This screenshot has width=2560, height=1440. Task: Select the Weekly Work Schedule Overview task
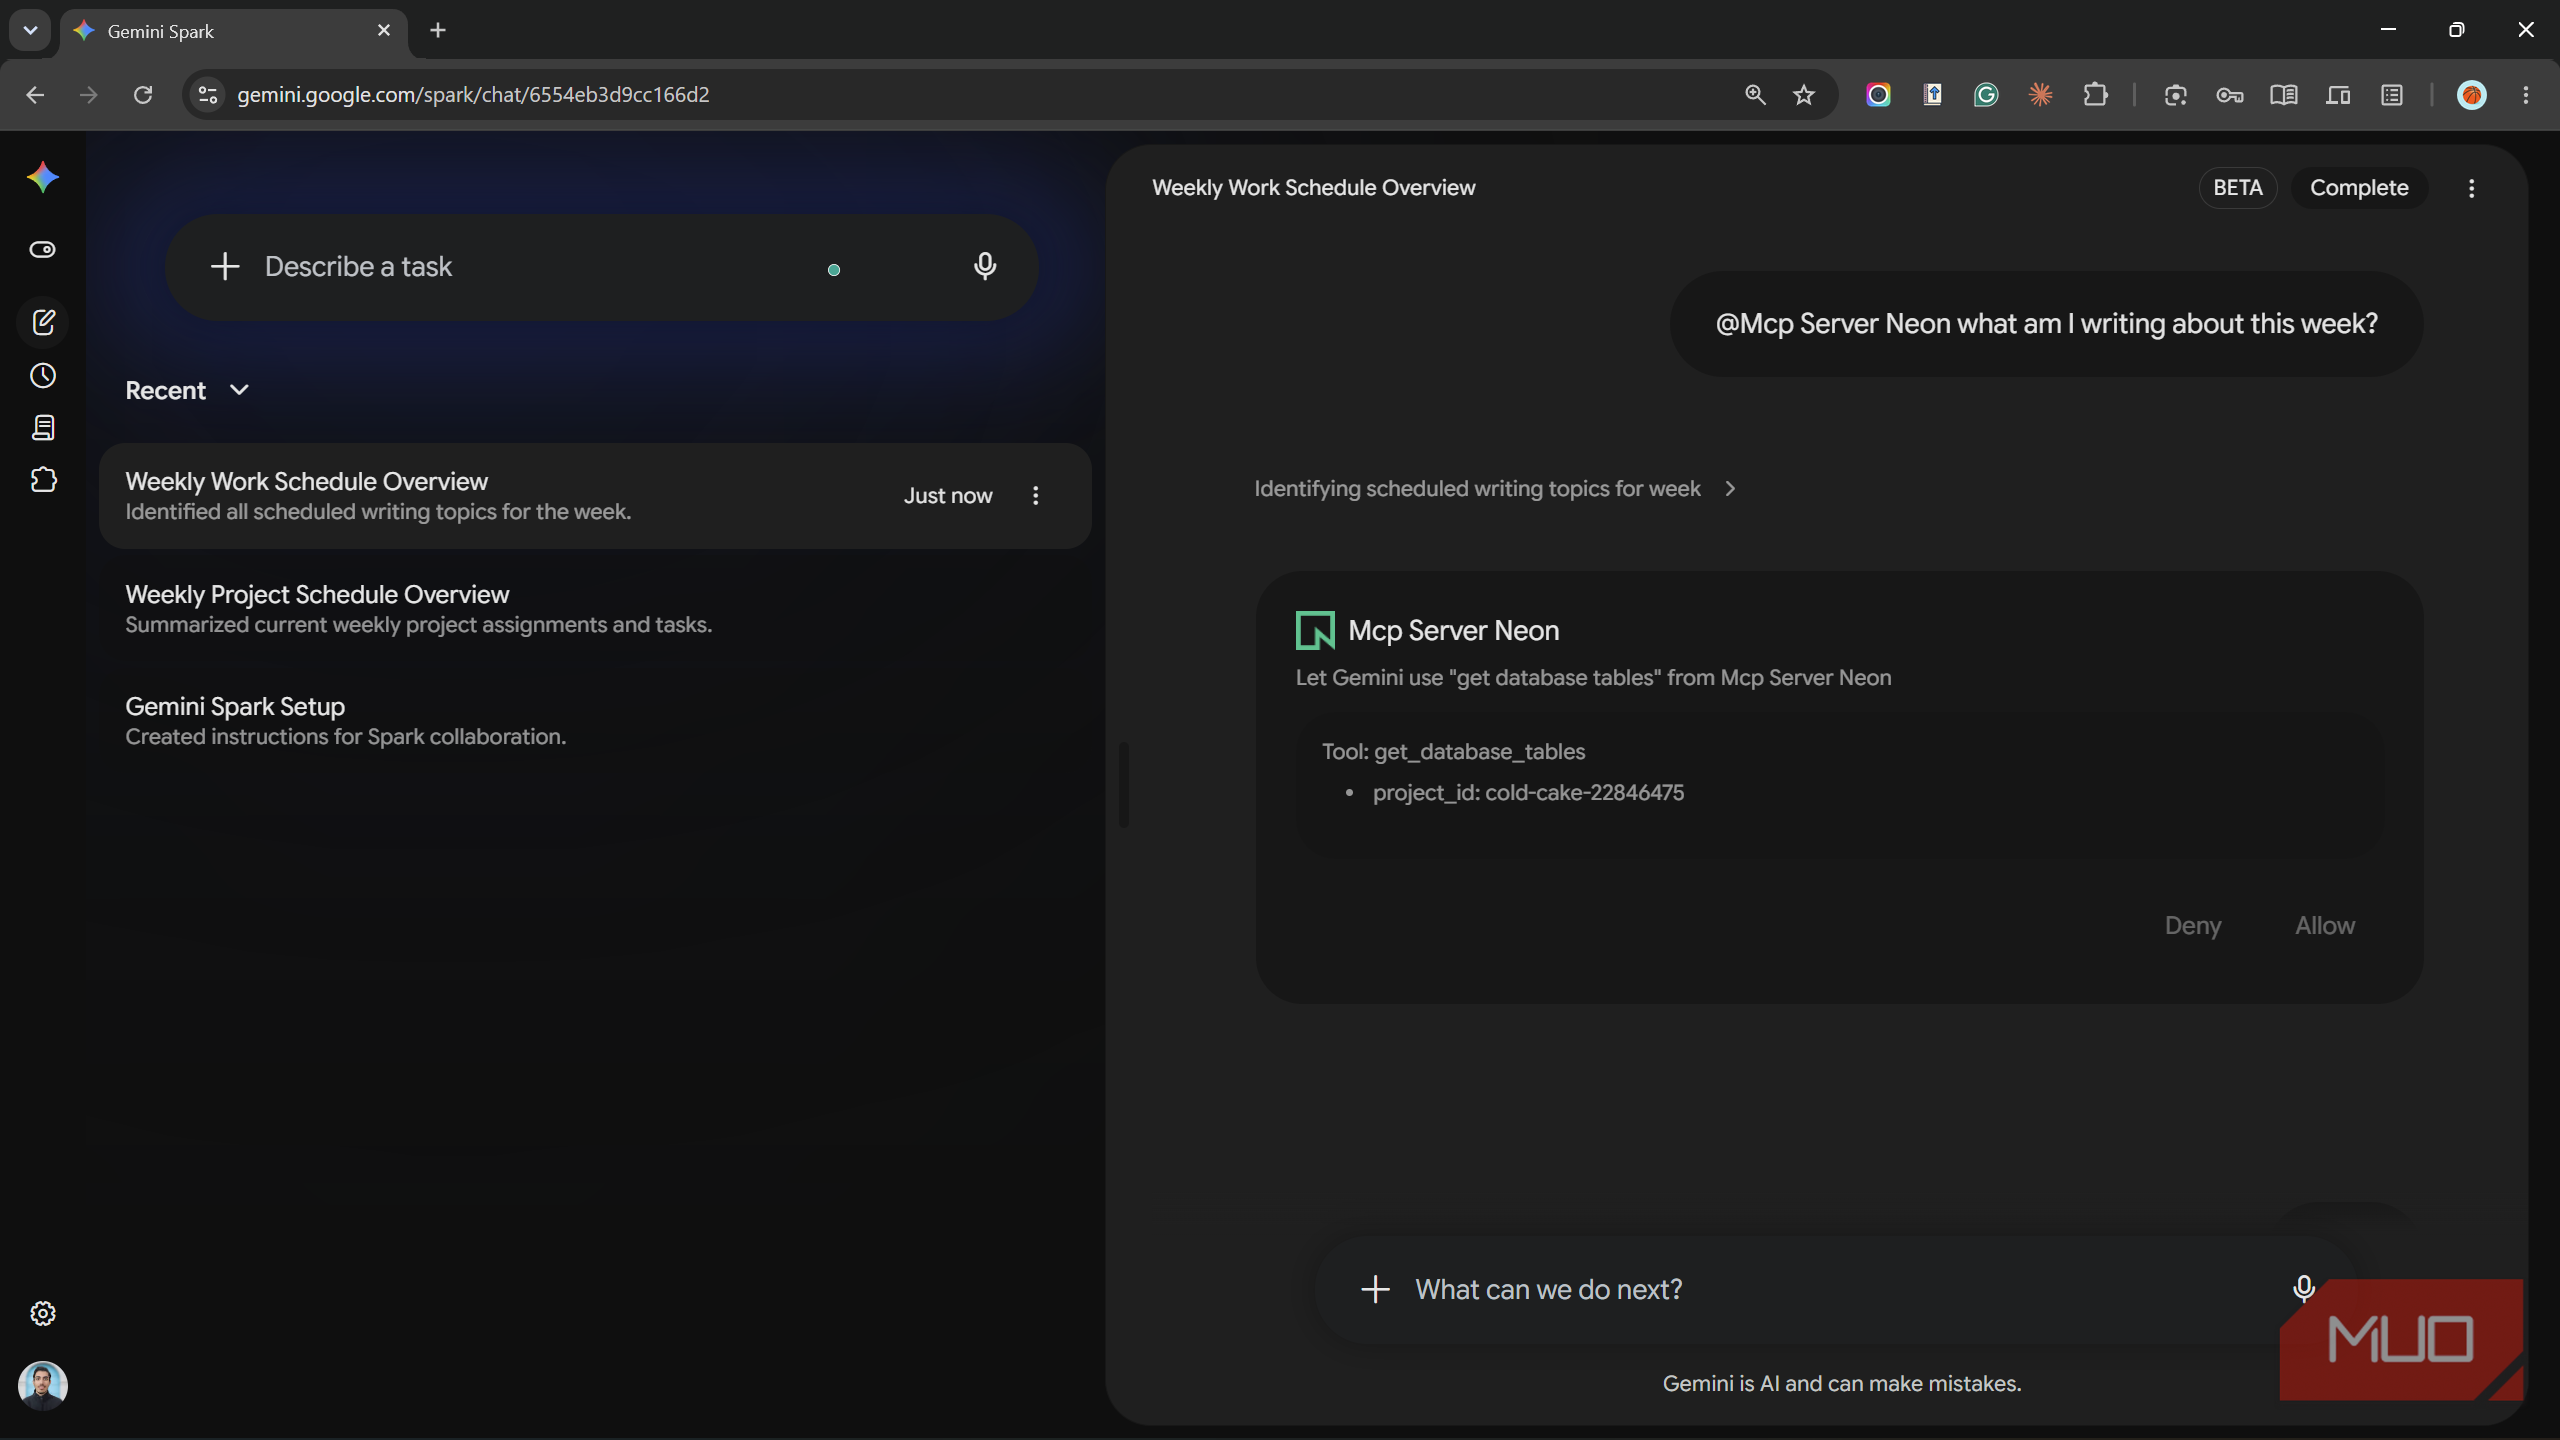(x=595, y=496)
